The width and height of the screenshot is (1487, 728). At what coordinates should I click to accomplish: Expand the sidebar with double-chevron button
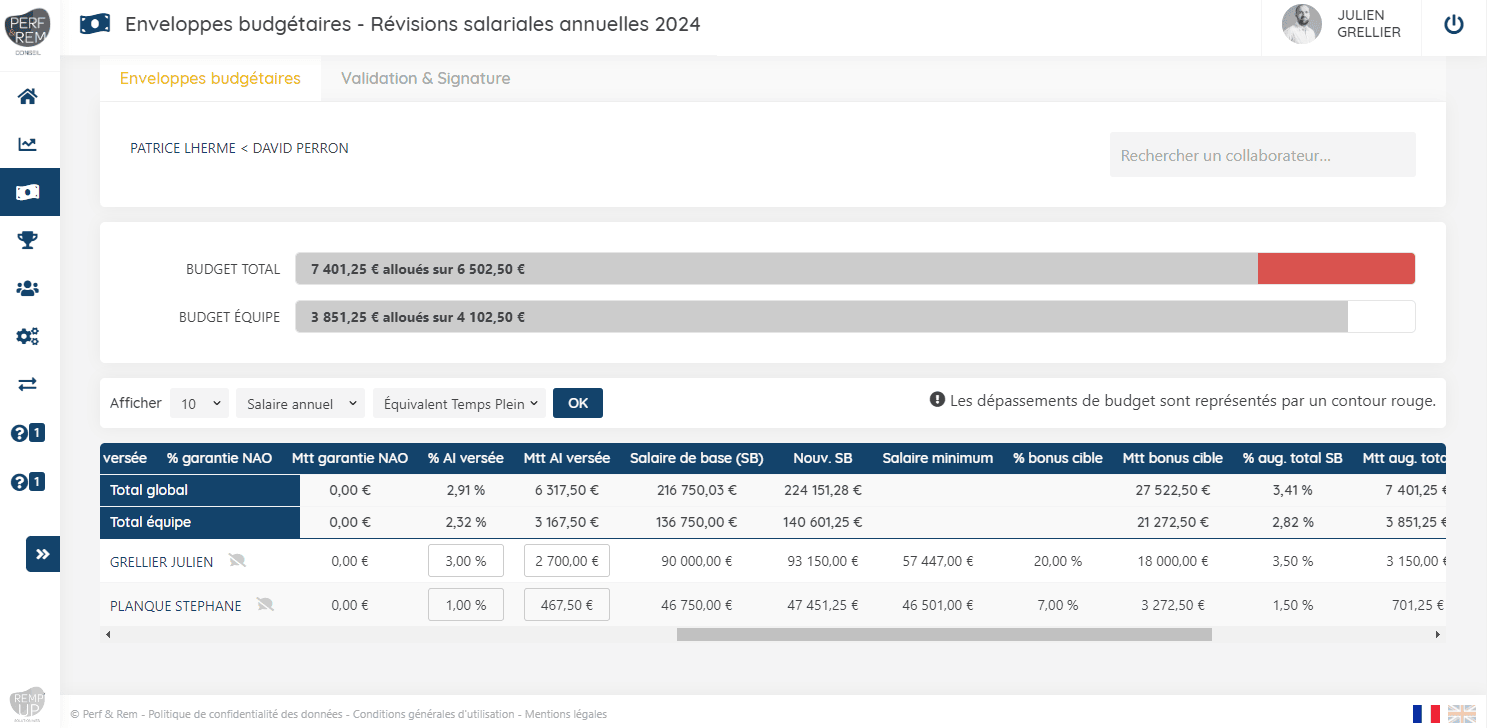pos(43,554)
